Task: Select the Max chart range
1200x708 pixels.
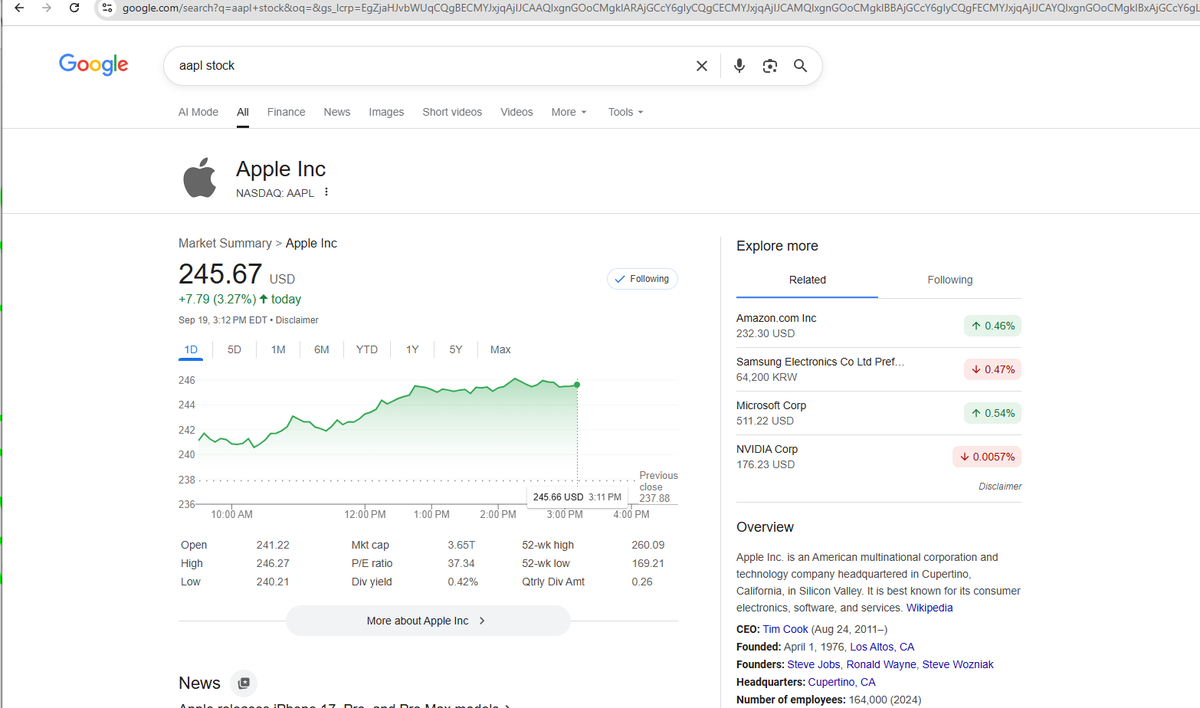Action: [501, 350]
